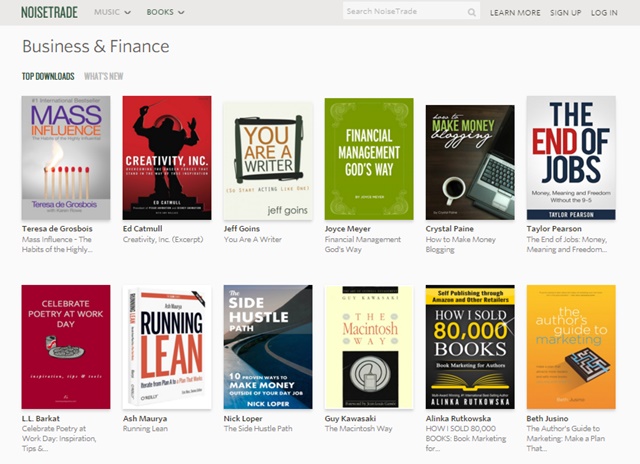
Task: Expand the Books dropdown menu
Action: click(x=165, y=13)
